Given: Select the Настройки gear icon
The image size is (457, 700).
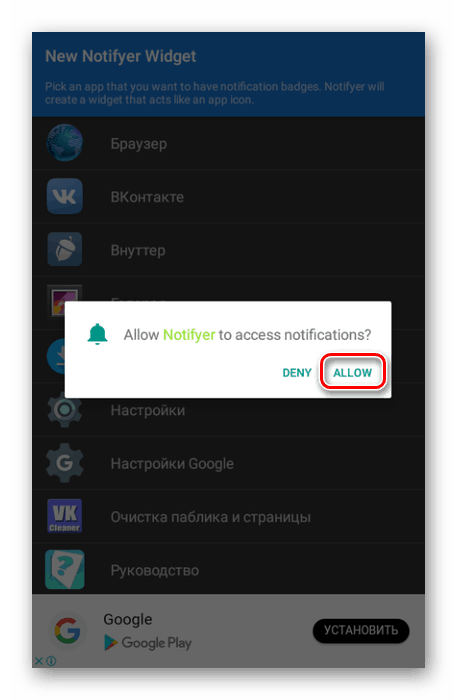Looking at the screenshot, I should pos(65,409).
